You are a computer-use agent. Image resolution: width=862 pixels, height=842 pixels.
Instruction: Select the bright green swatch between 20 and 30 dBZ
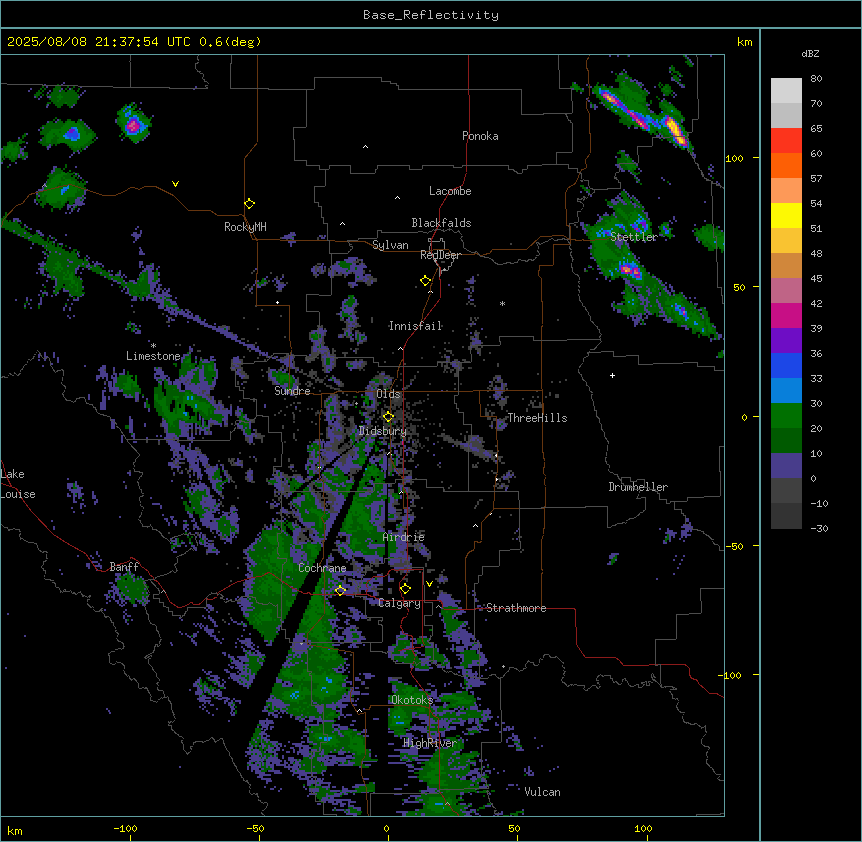pos(786,416)
